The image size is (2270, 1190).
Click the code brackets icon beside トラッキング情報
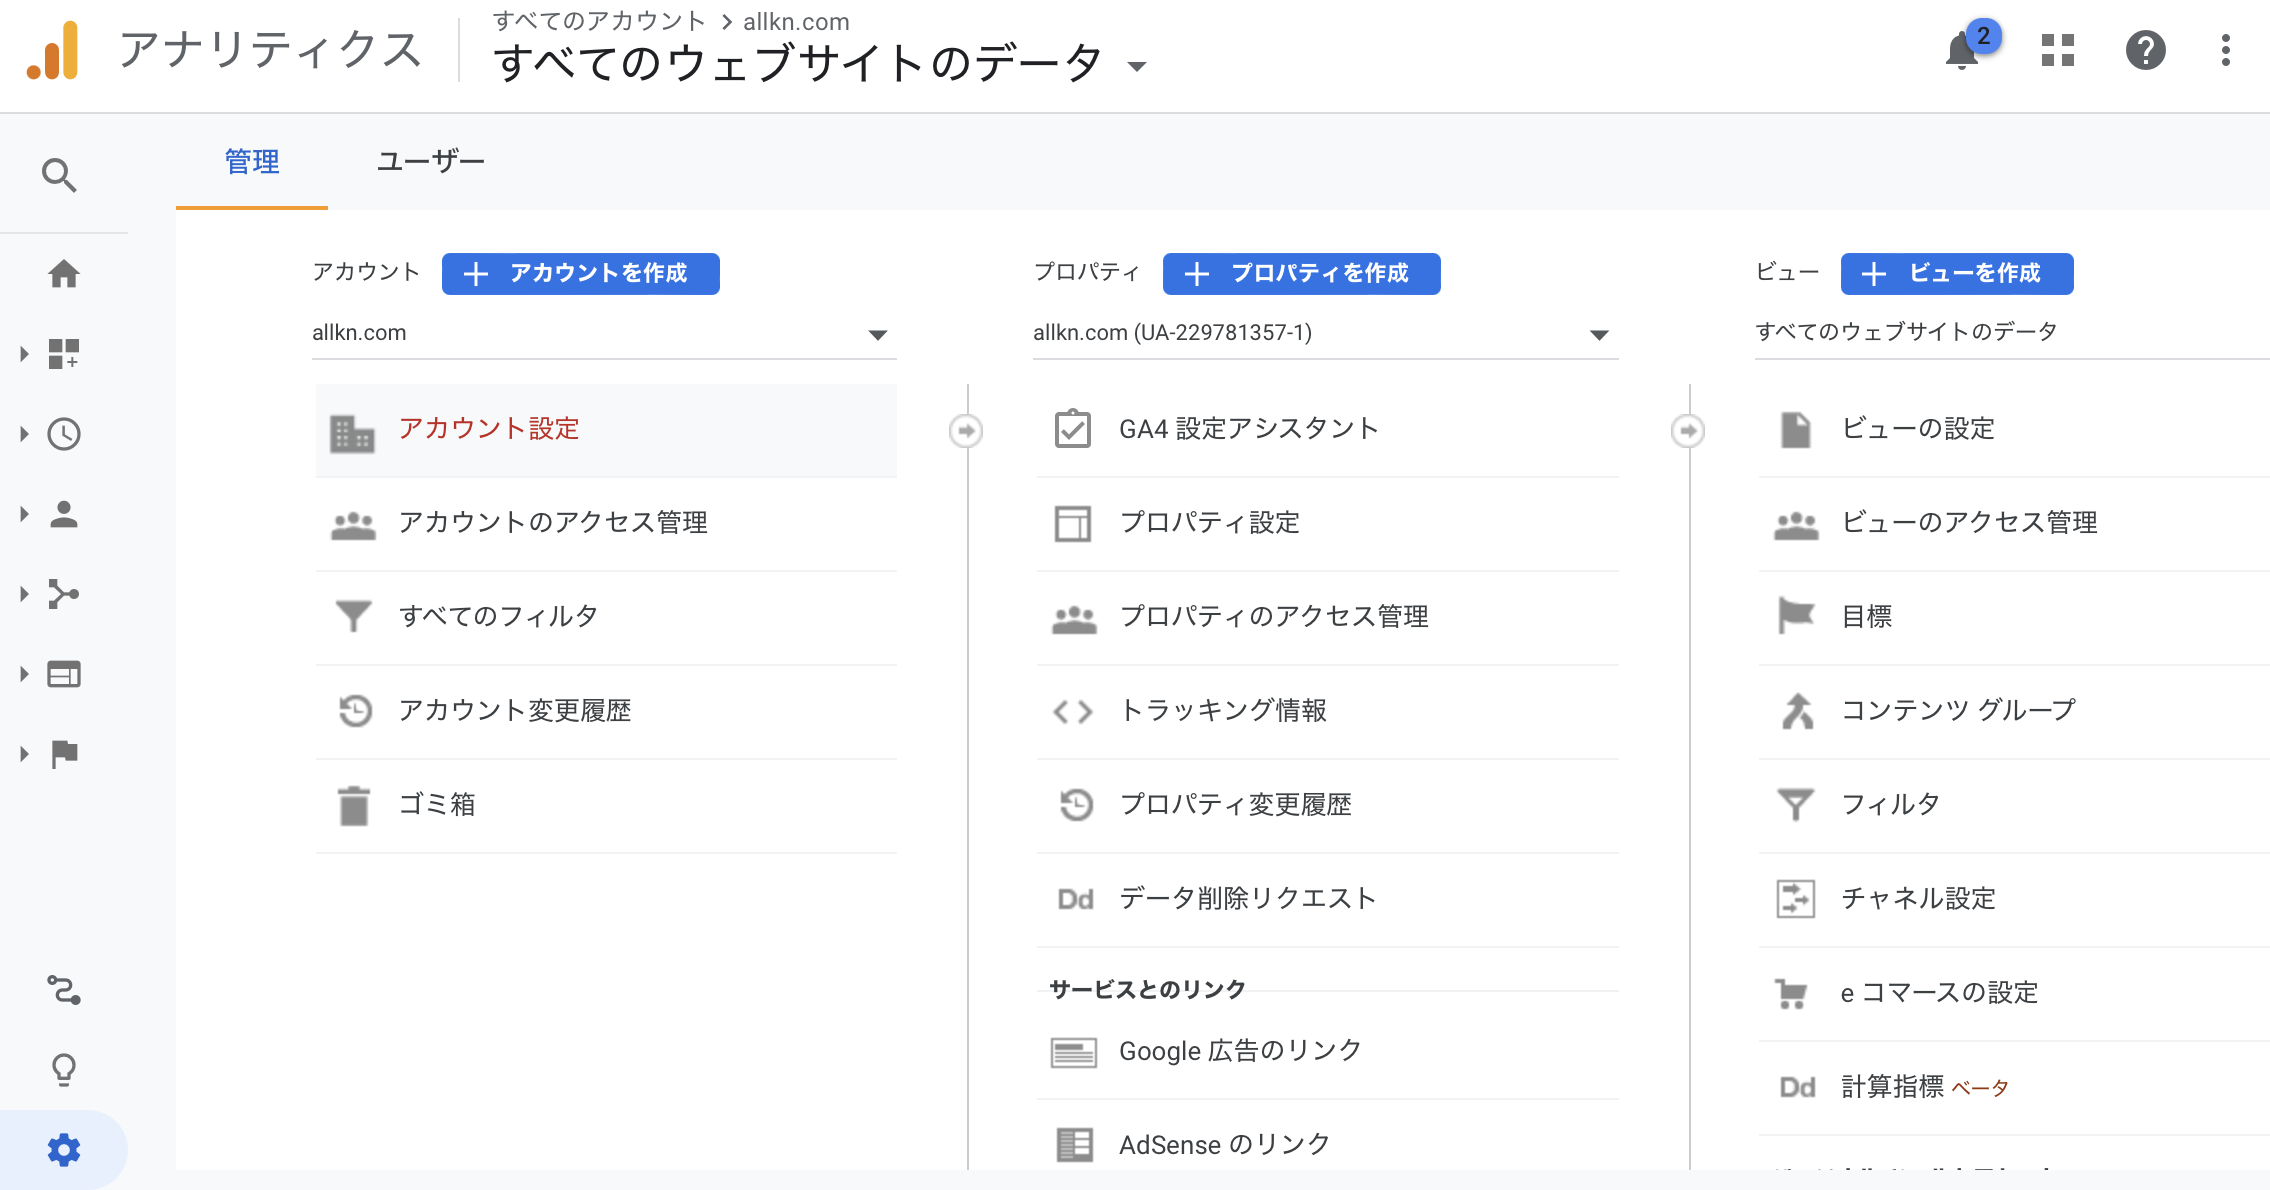click(x=1073, y=711)
